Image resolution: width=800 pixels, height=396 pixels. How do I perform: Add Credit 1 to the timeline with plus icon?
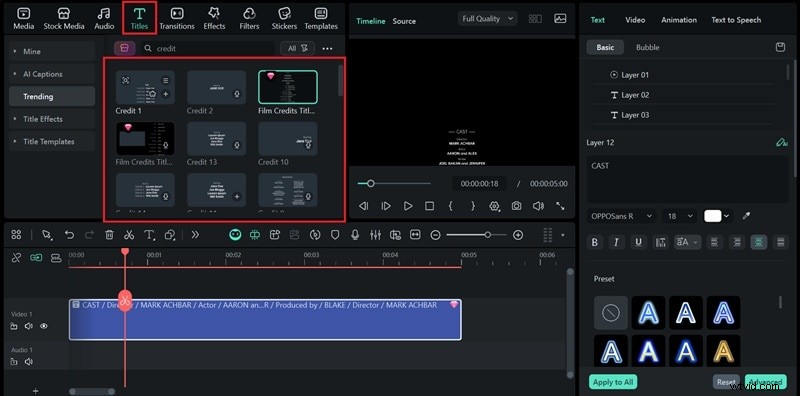pos(165,94)
